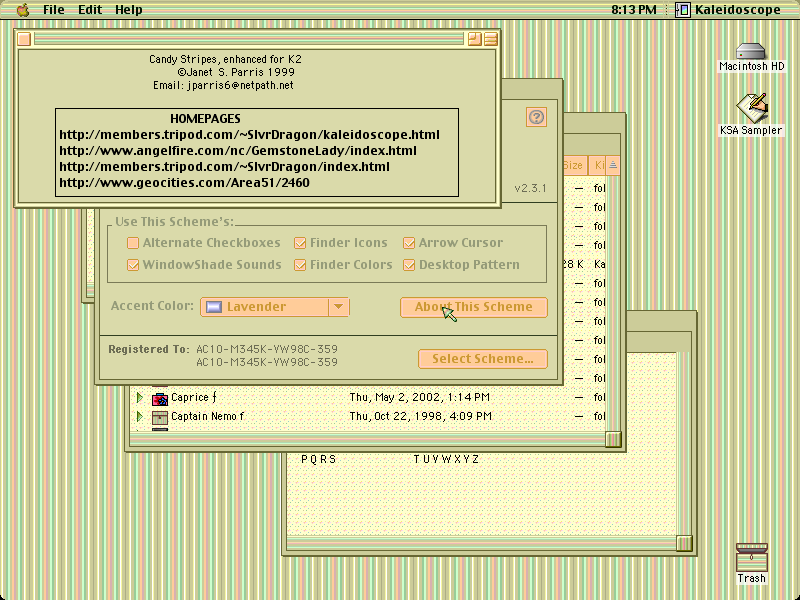Expand the Caprice f folder

click(139, 397)
